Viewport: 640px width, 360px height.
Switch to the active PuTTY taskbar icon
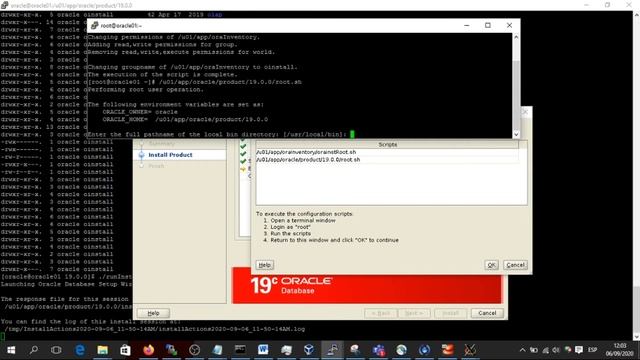pyautogui.click(x=332, y=350)
